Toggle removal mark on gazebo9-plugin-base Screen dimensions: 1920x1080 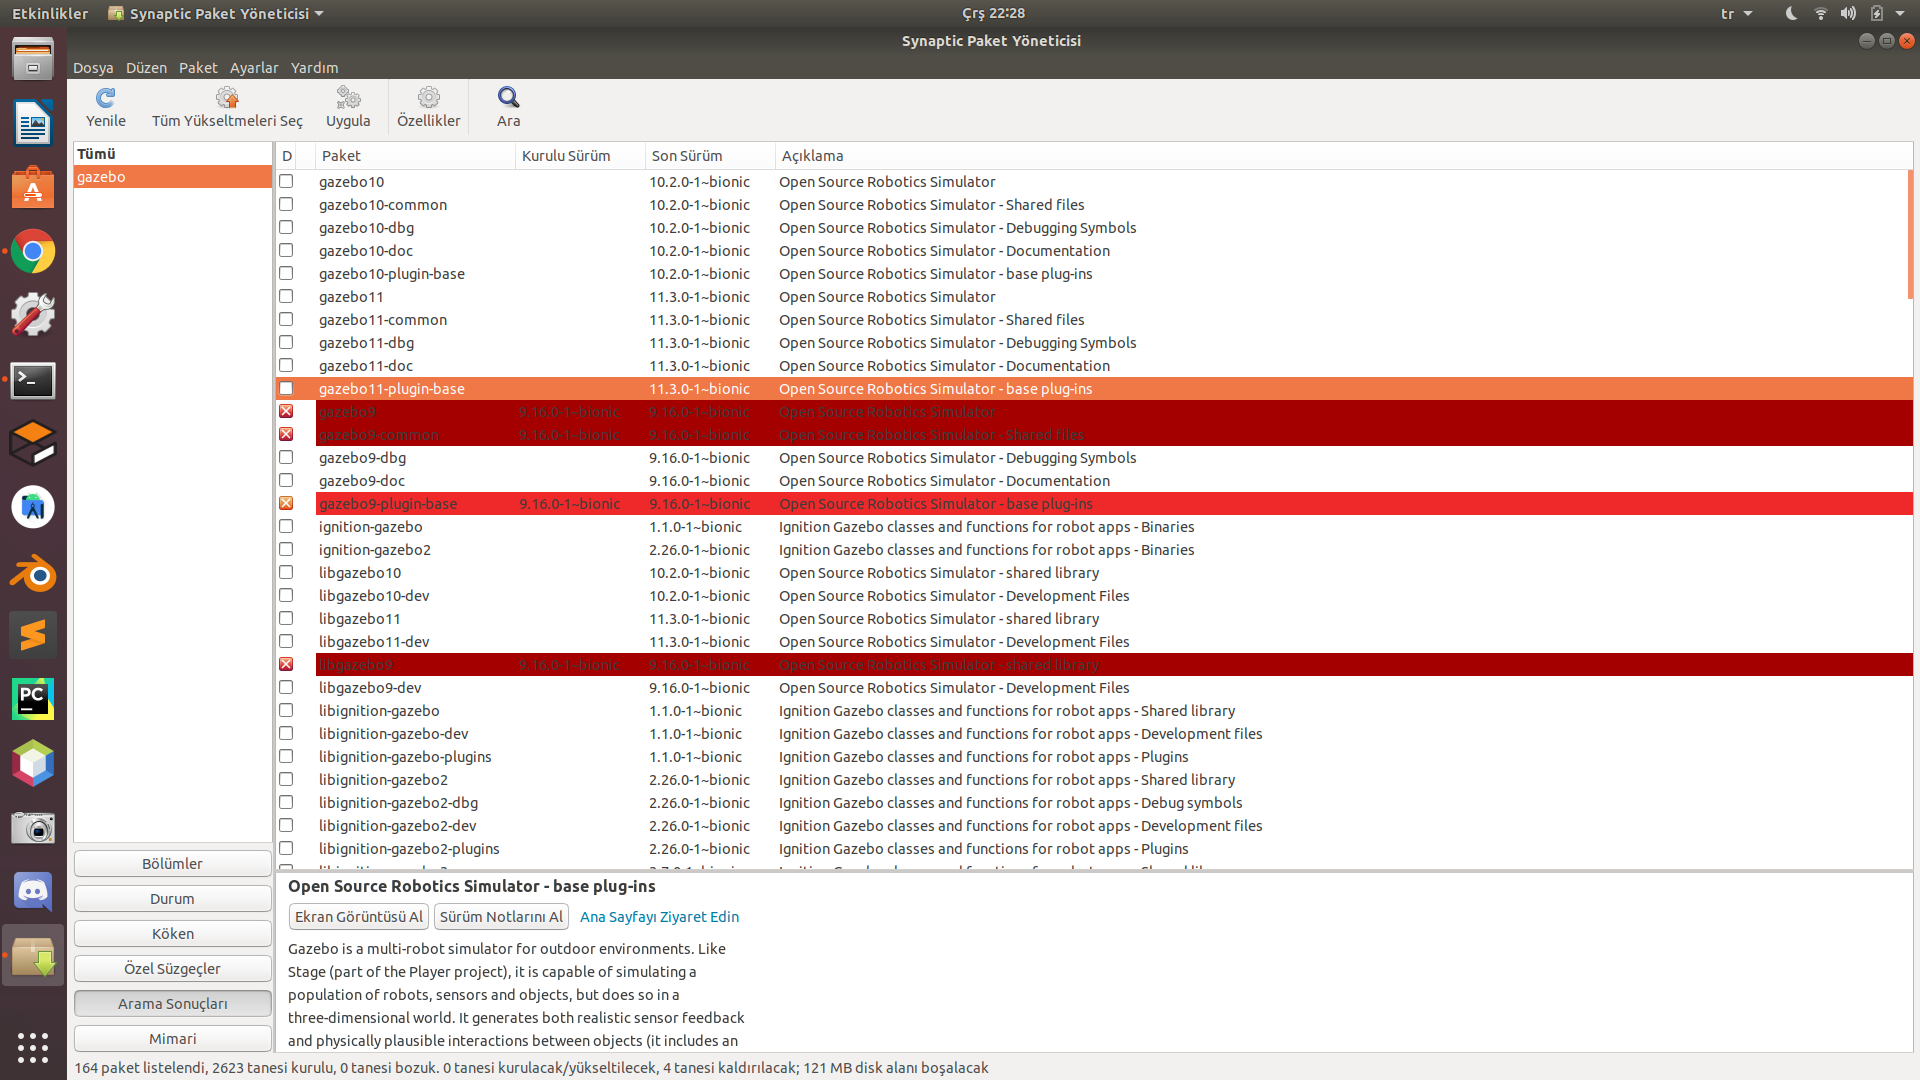pyautogui.click(x=286, y=503)
